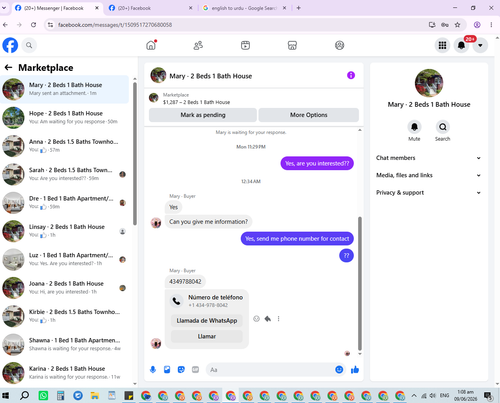Open Windows Start menu
500x403 pixels.
[6, 396]
